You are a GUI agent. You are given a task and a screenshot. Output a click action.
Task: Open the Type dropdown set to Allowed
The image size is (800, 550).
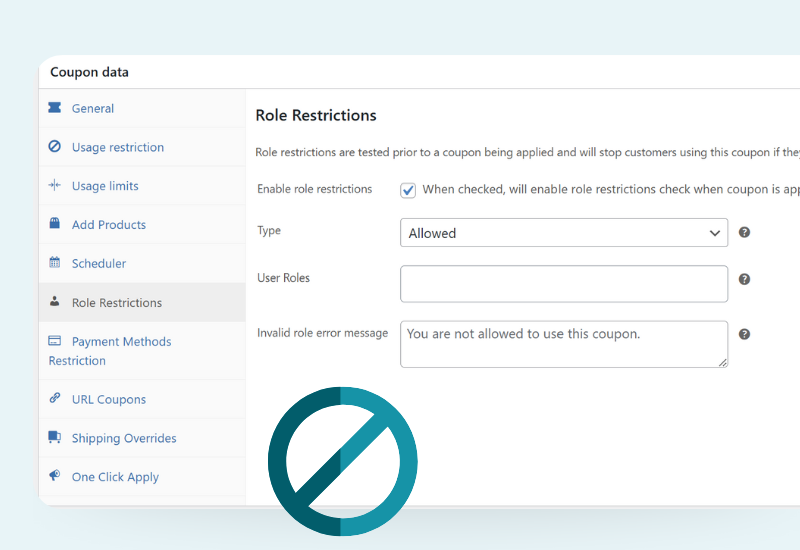coord(564,233)
